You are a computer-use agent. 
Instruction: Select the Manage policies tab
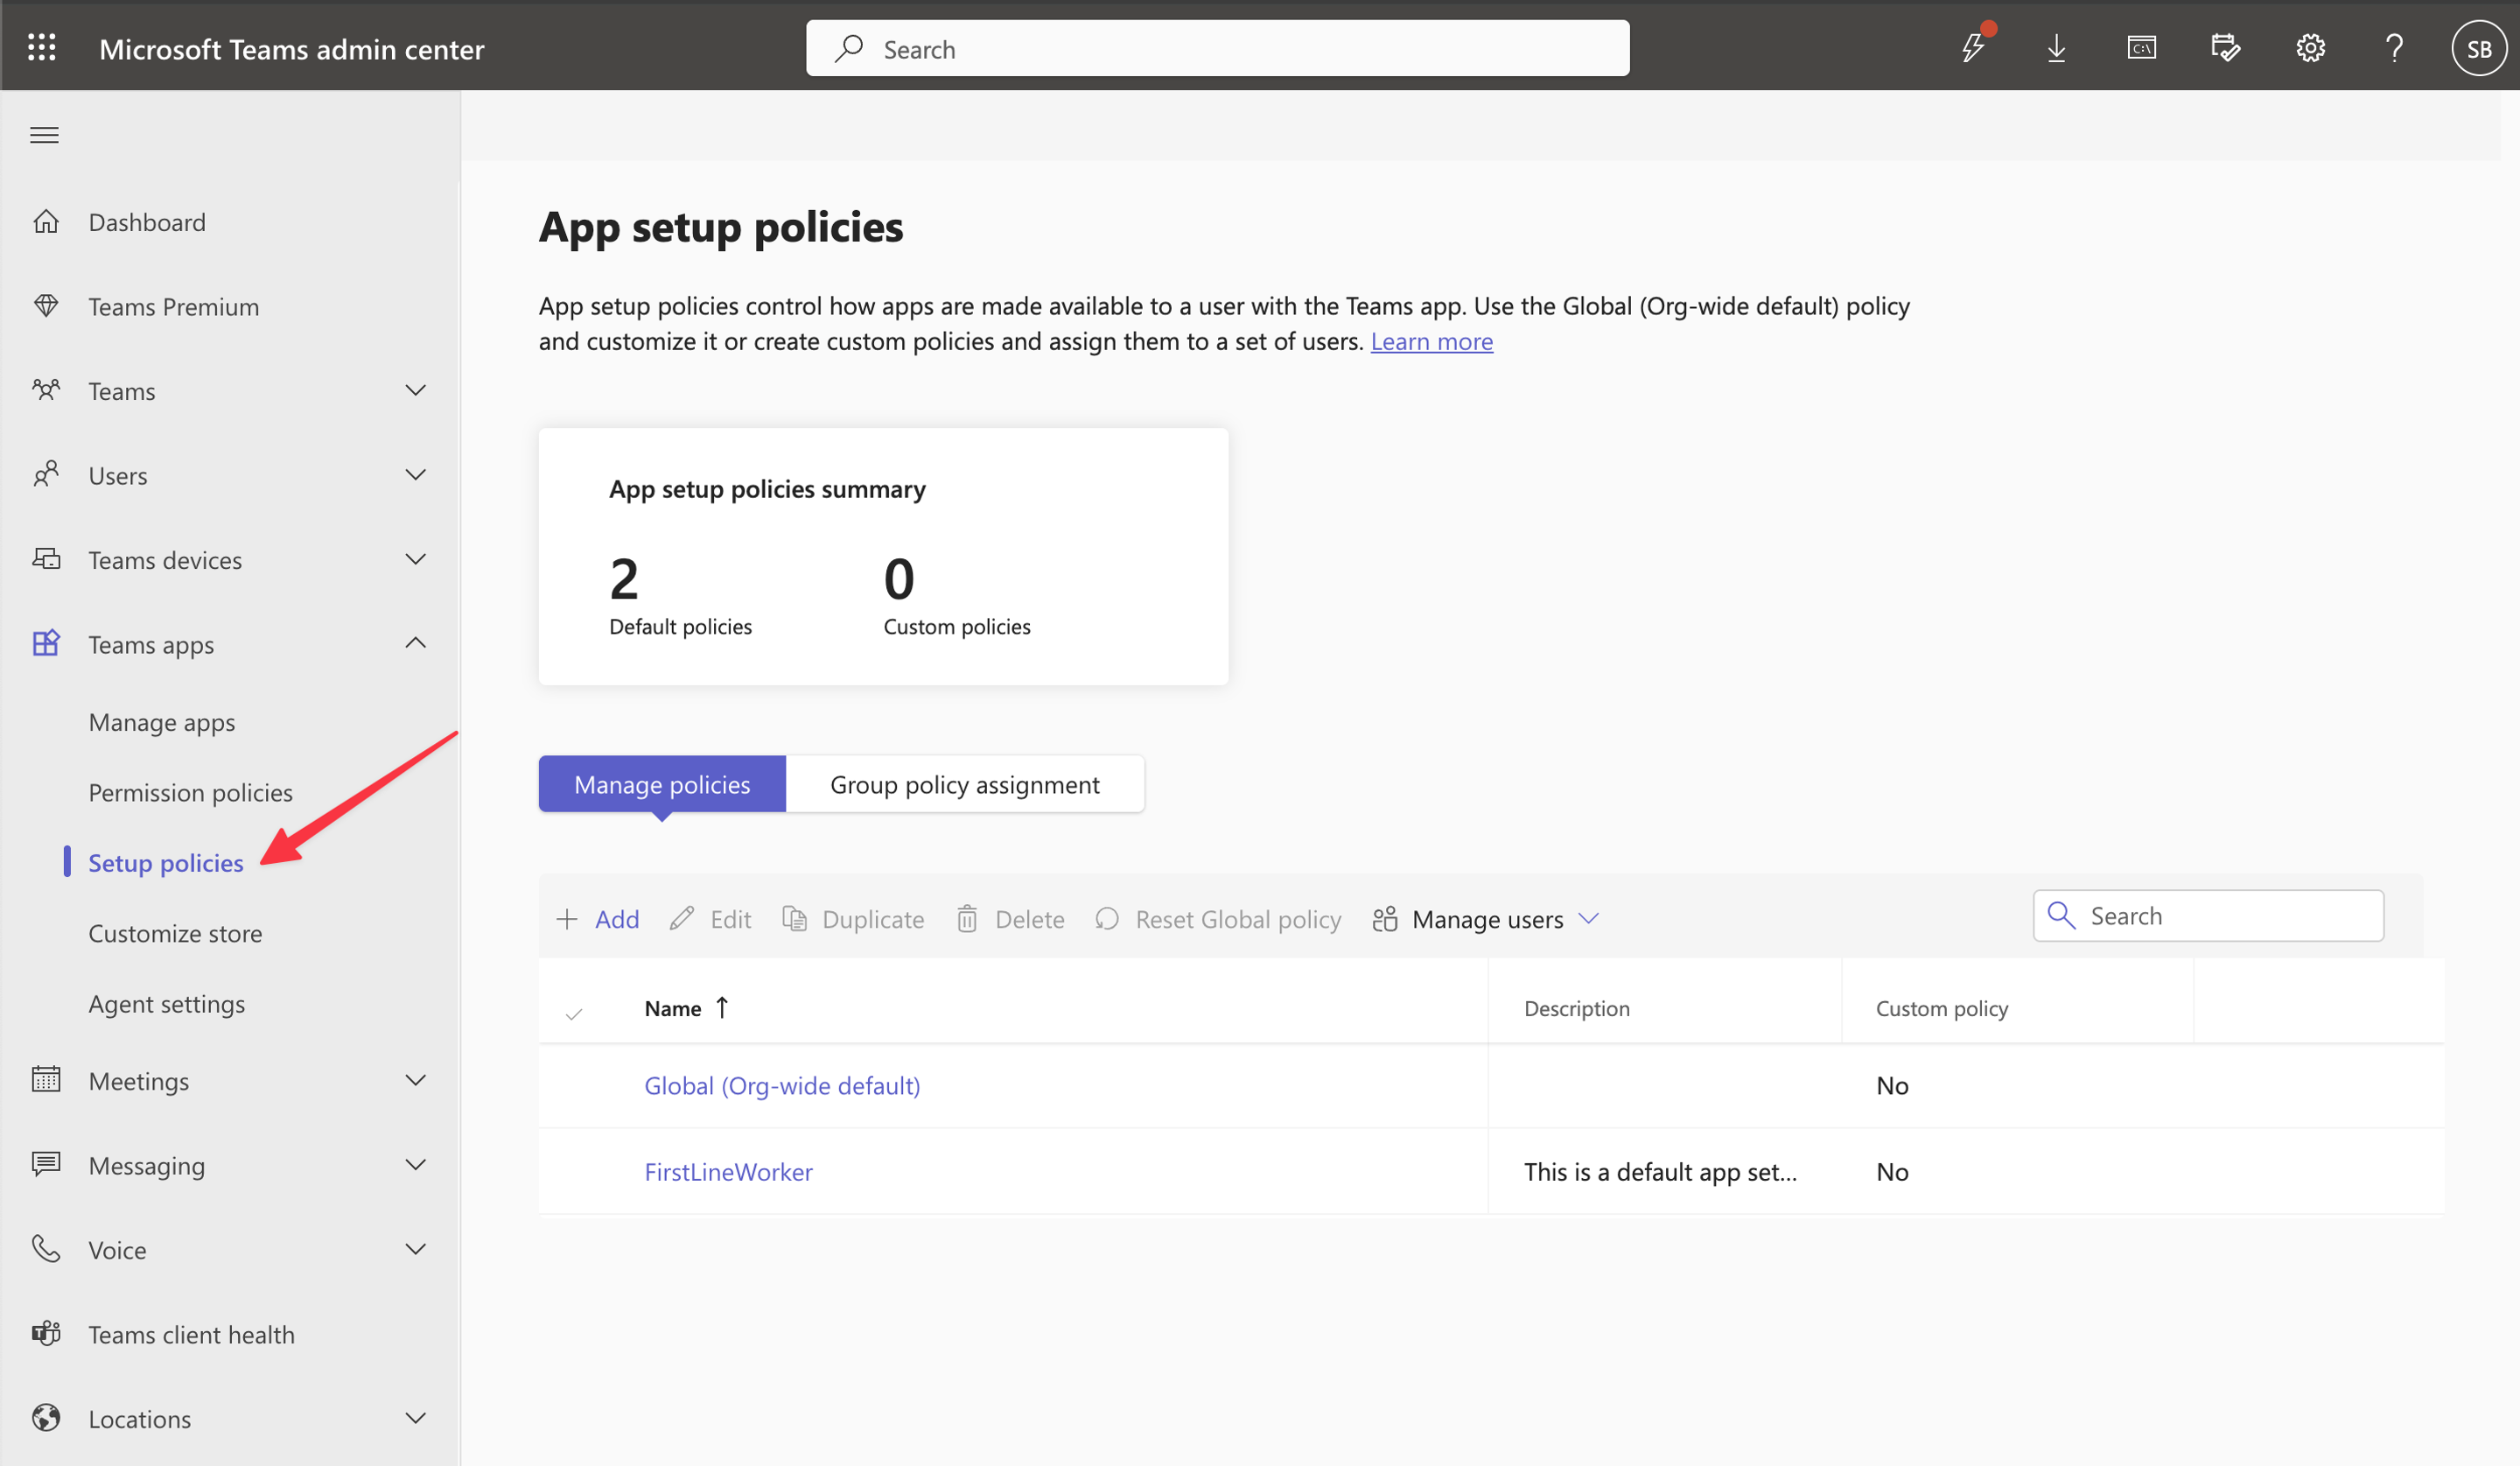tap(661, 784)
